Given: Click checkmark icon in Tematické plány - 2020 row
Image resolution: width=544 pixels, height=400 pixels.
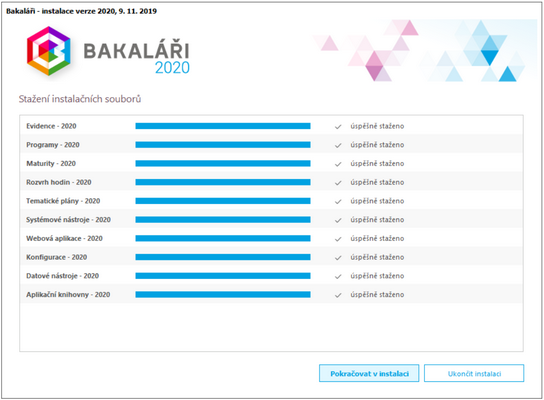Looking at the screenshot, I should pyautogui.click(x=338, y=202).
